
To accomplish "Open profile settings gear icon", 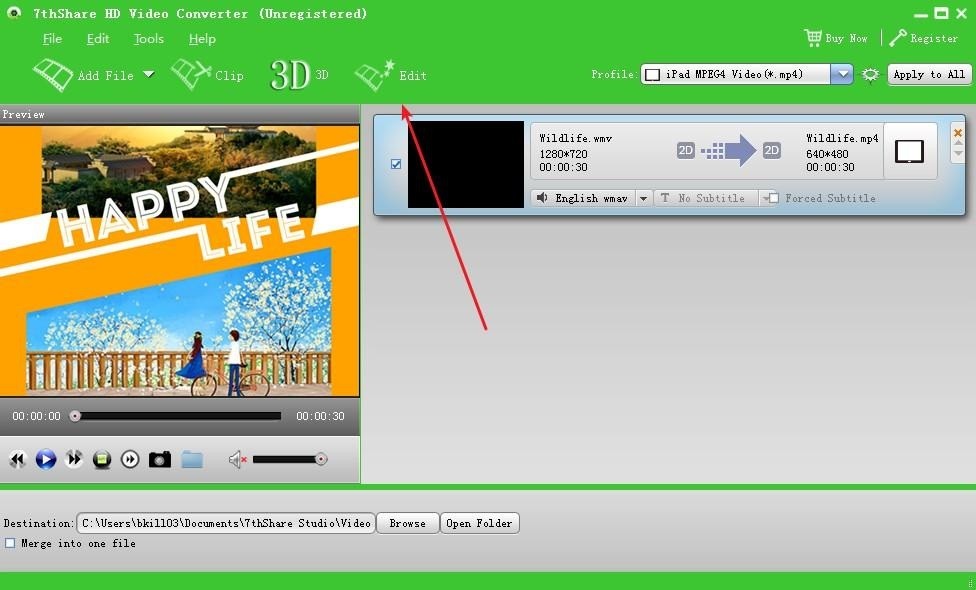I will click(x=870, y=75).
